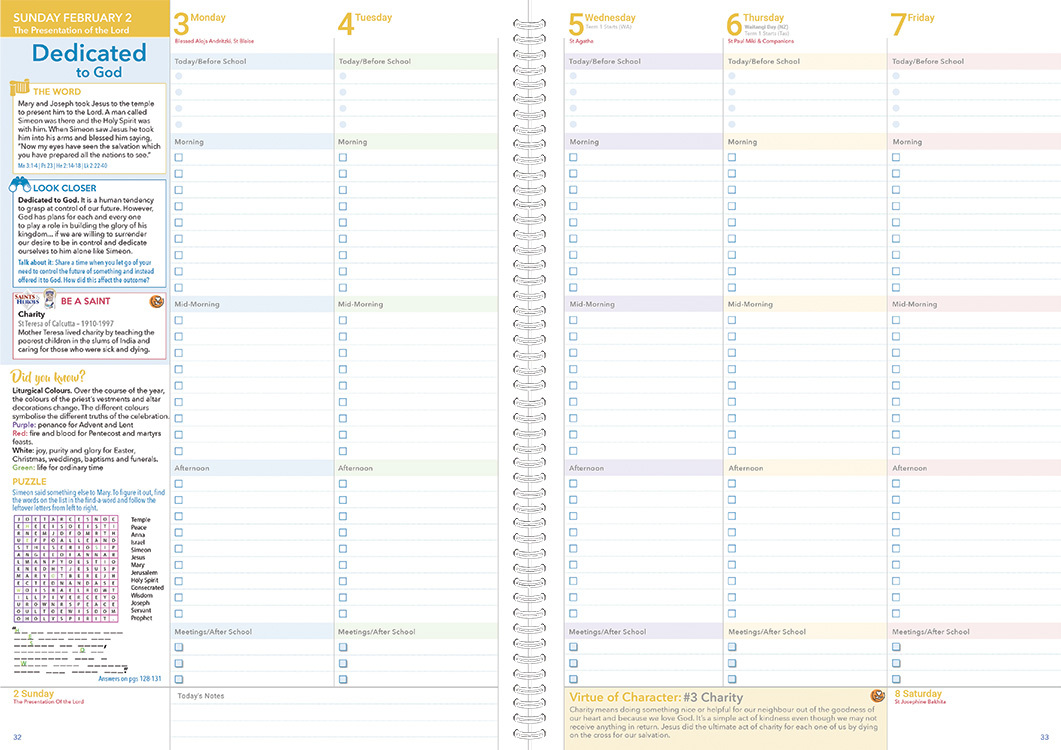Click page number 33
Screen dimensions: 1061x750
[x=1044, y=737]
